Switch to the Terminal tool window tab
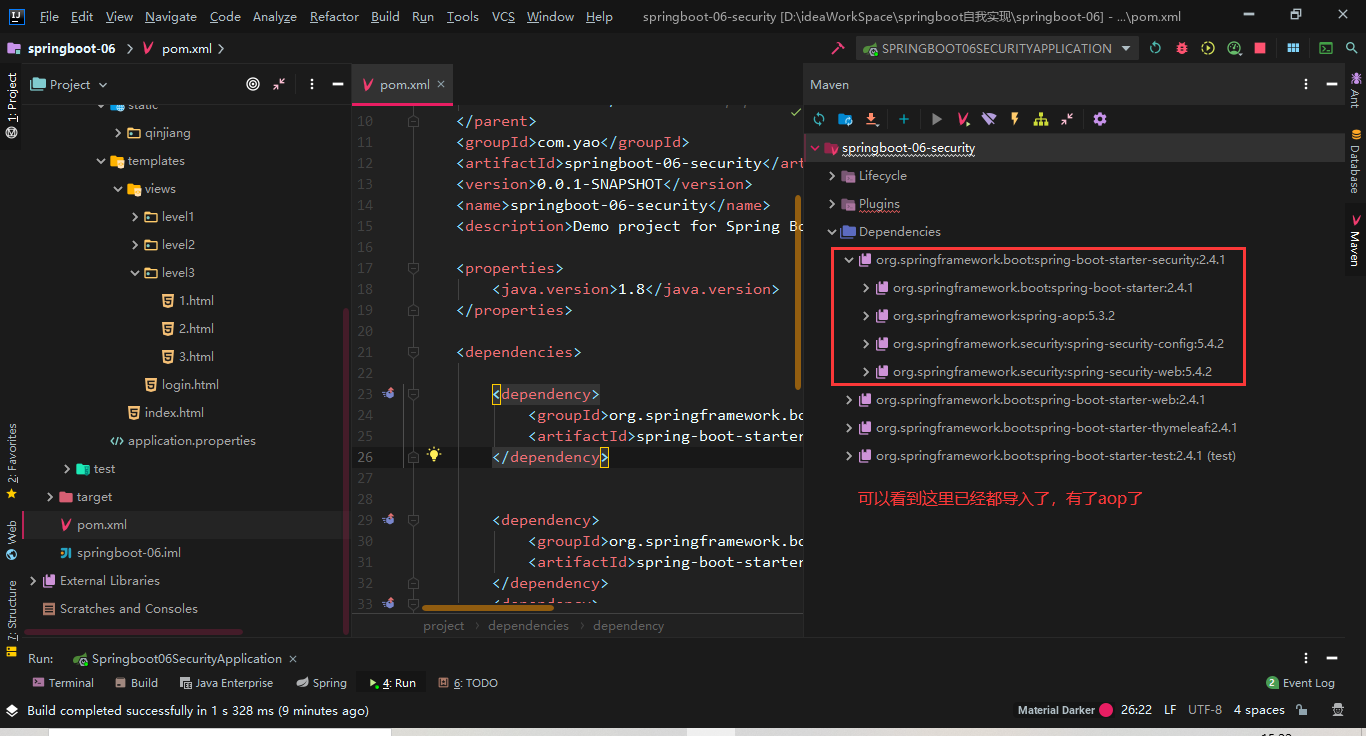 [x=63, y=683]
